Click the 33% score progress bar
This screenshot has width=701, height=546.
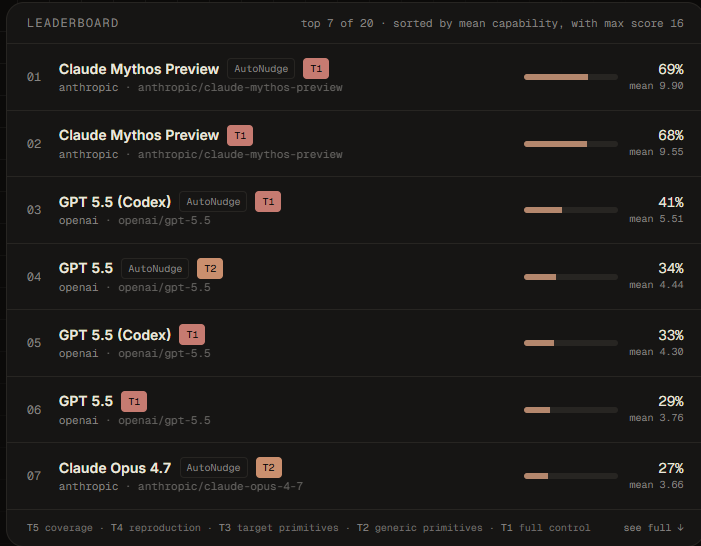point(571,343)
